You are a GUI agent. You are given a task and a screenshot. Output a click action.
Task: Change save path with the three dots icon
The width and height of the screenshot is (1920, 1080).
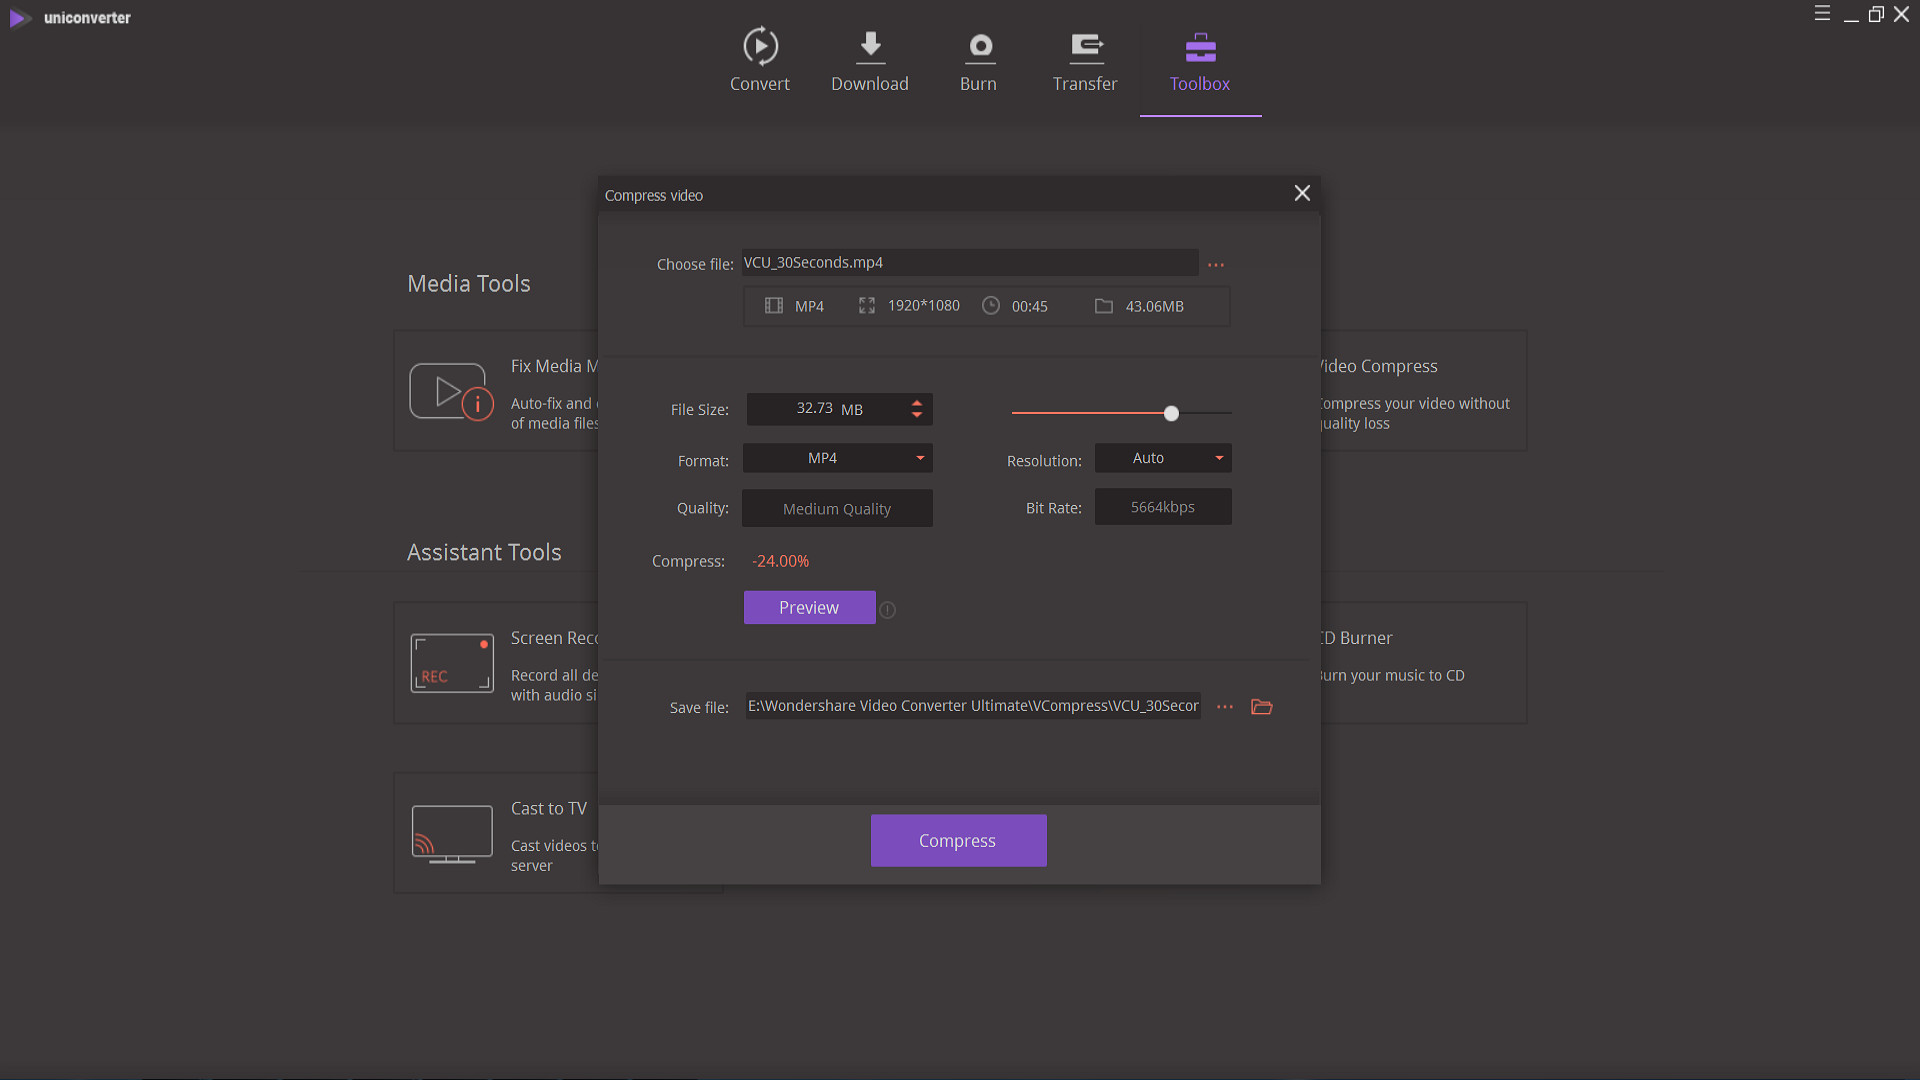[1225, 707]
